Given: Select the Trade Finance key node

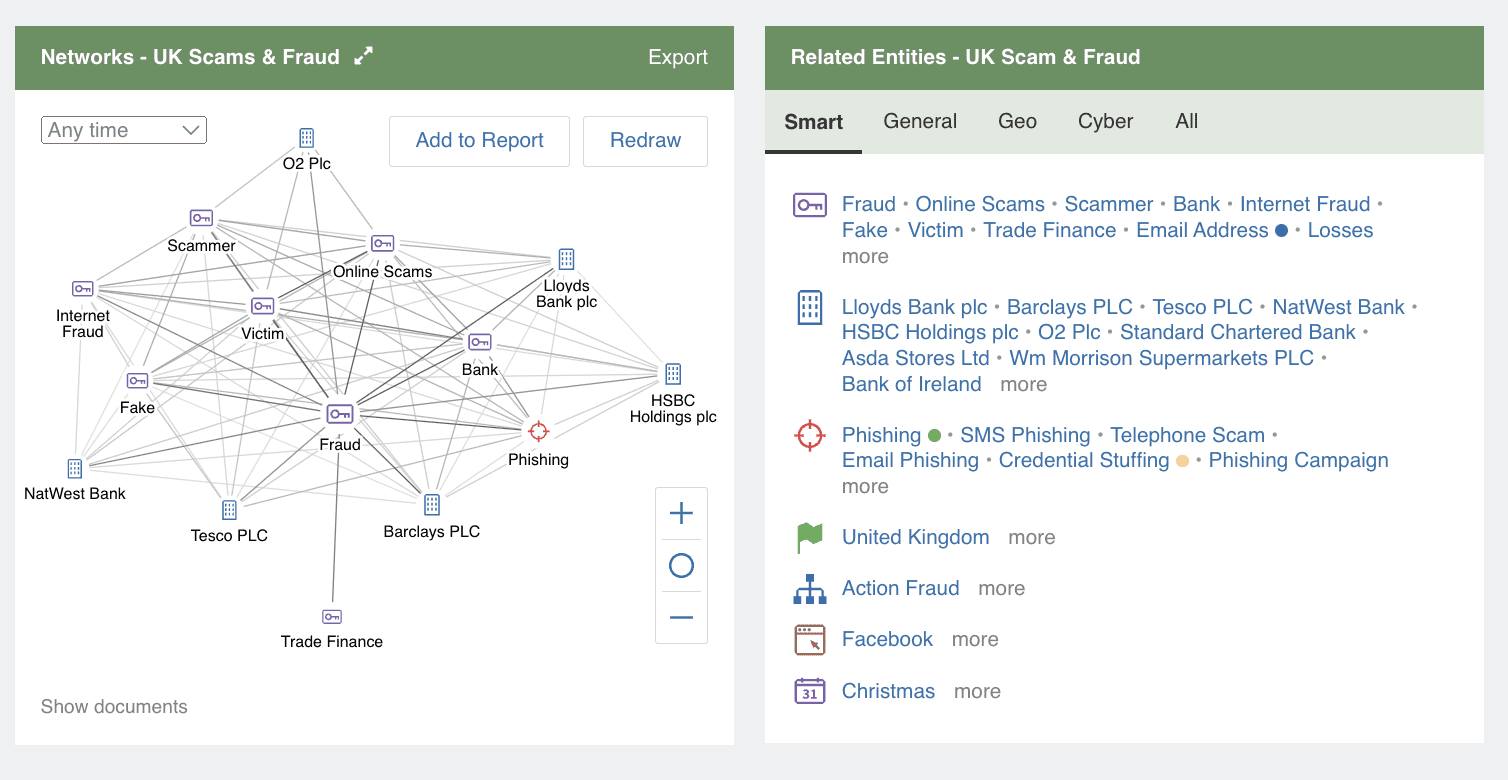Looking at the screenshot, I should tap(332, 616).
